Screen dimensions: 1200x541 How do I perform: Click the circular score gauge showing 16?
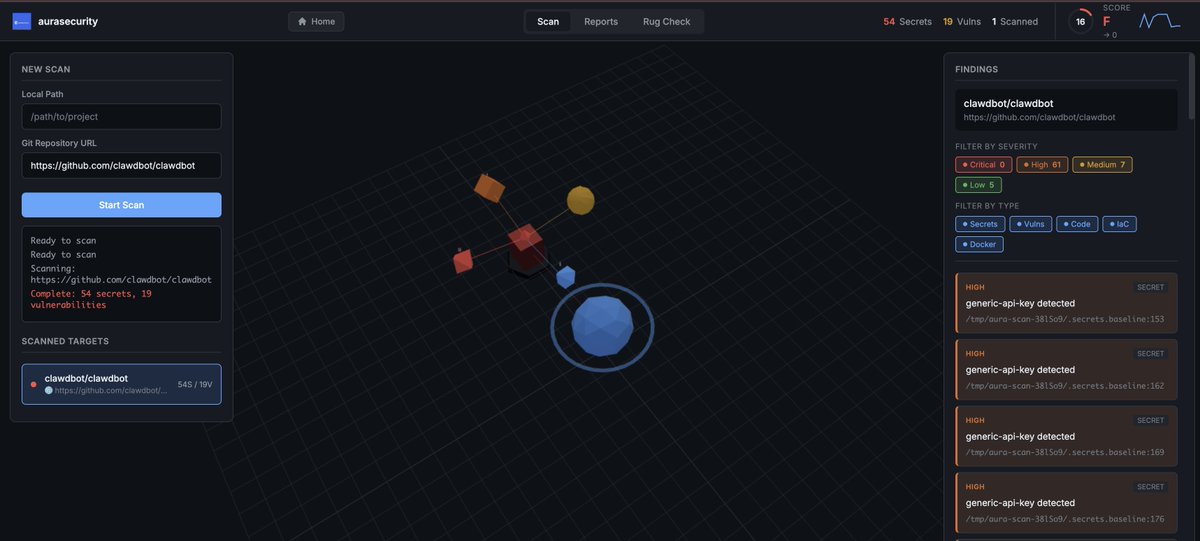click(x=1080, y=21)
